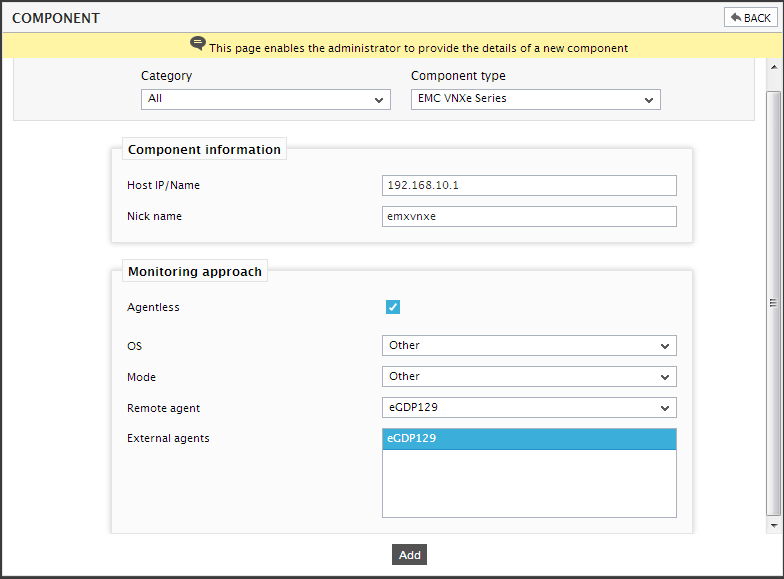Click the OS dropdown chevron arrow
The image size is (784, 579).
coord(664,346)
